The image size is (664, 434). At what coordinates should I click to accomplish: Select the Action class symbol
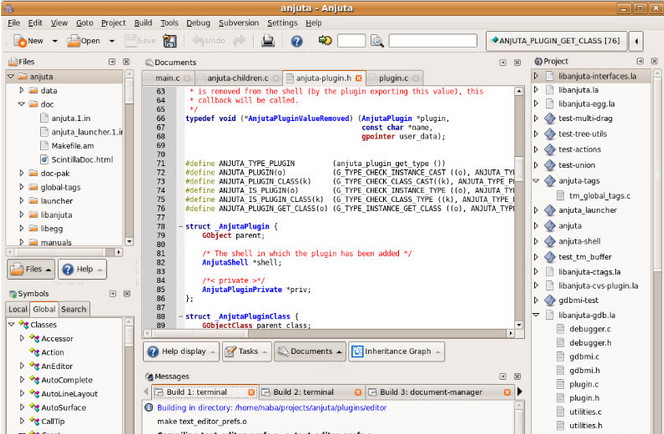click(x=53, y=352)
